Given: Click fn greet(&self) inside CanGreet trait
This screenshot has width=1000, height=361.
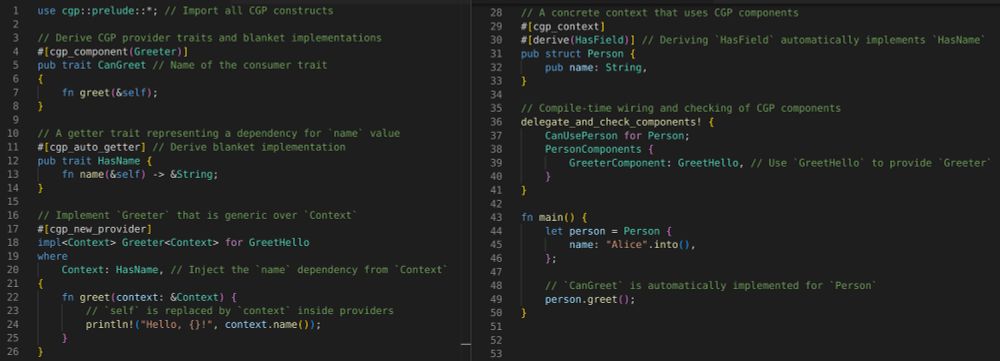Looking at the screenshot, I should coord(110,92).
